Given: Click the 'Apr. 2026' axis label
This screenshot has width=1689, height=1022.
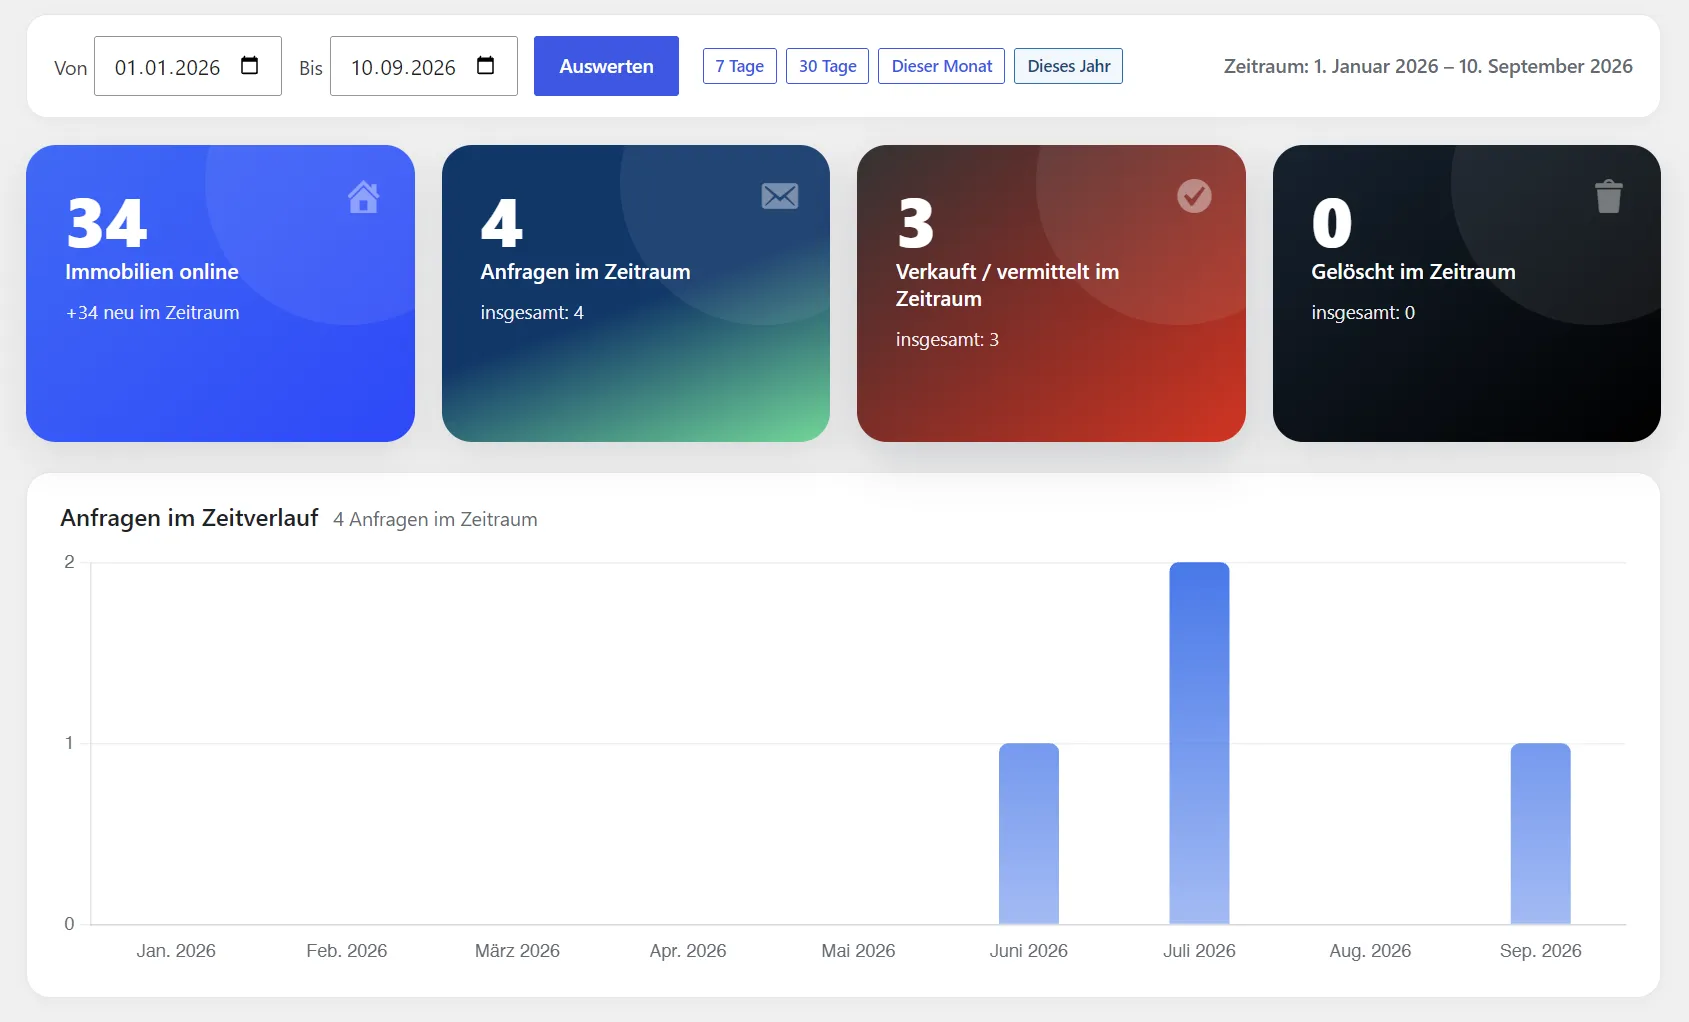Looking at the screenshot, I should tap(688, 951).
